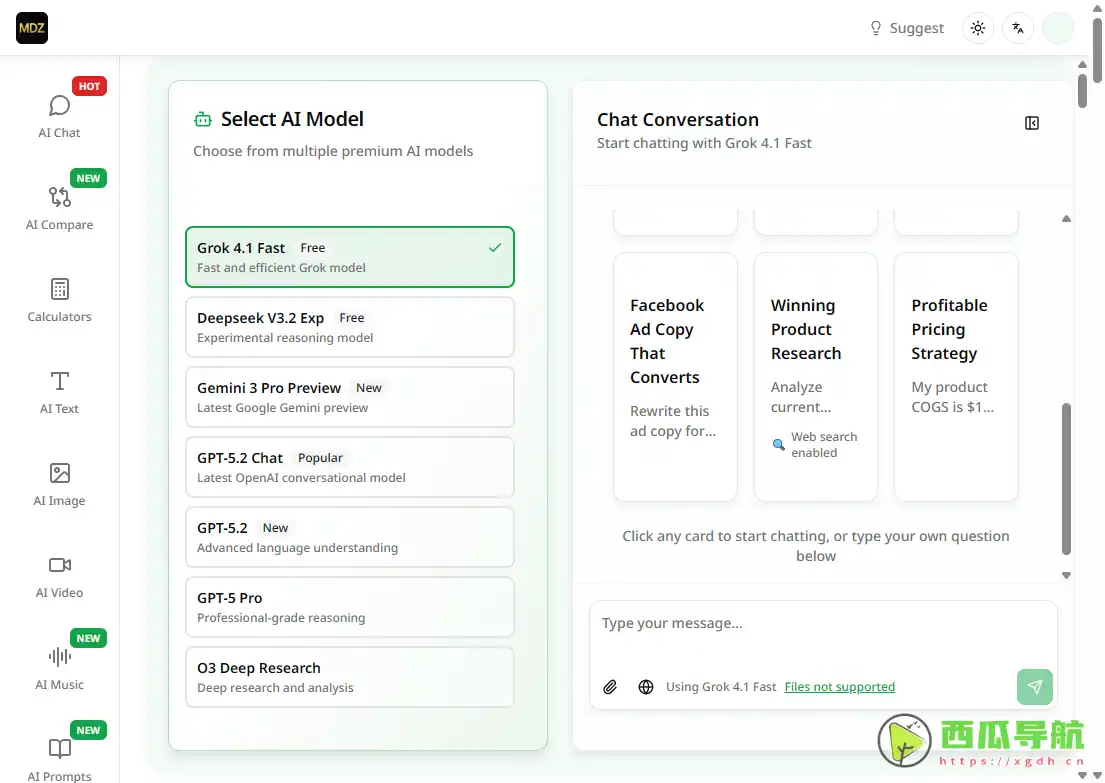
Task: Toggle the light/dark theme button
Action: pos(978,28)
